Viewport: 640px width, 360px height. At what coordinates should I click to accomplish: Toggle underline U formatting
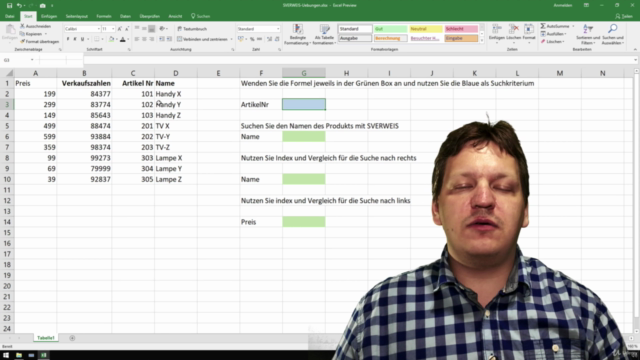(x=82, y=39)
